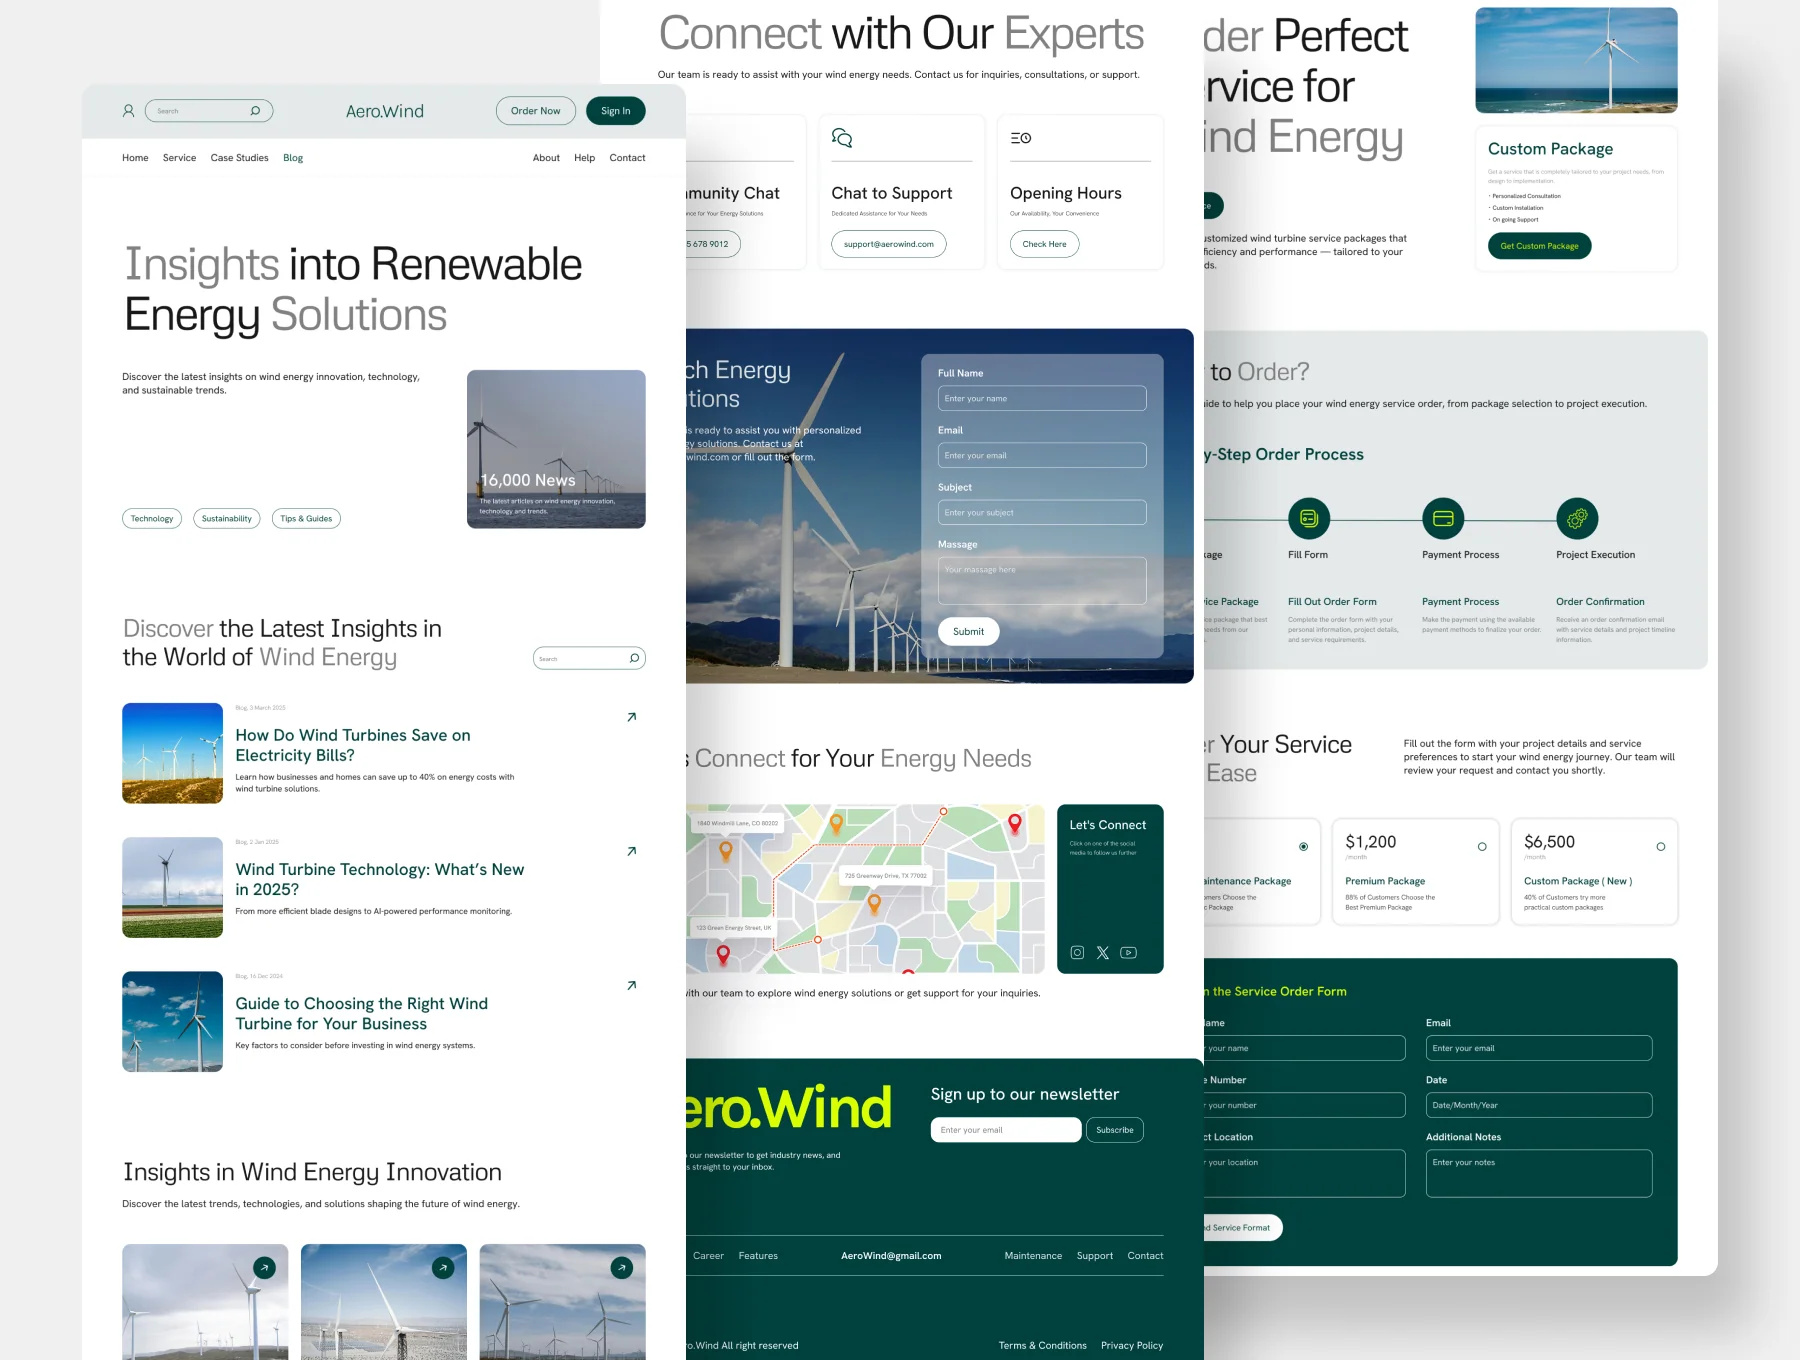Image resolution: width=1800 pixels, height=1360 pixels.
Task: Click orange map pin near Greenway Drive
Action: 874,904
